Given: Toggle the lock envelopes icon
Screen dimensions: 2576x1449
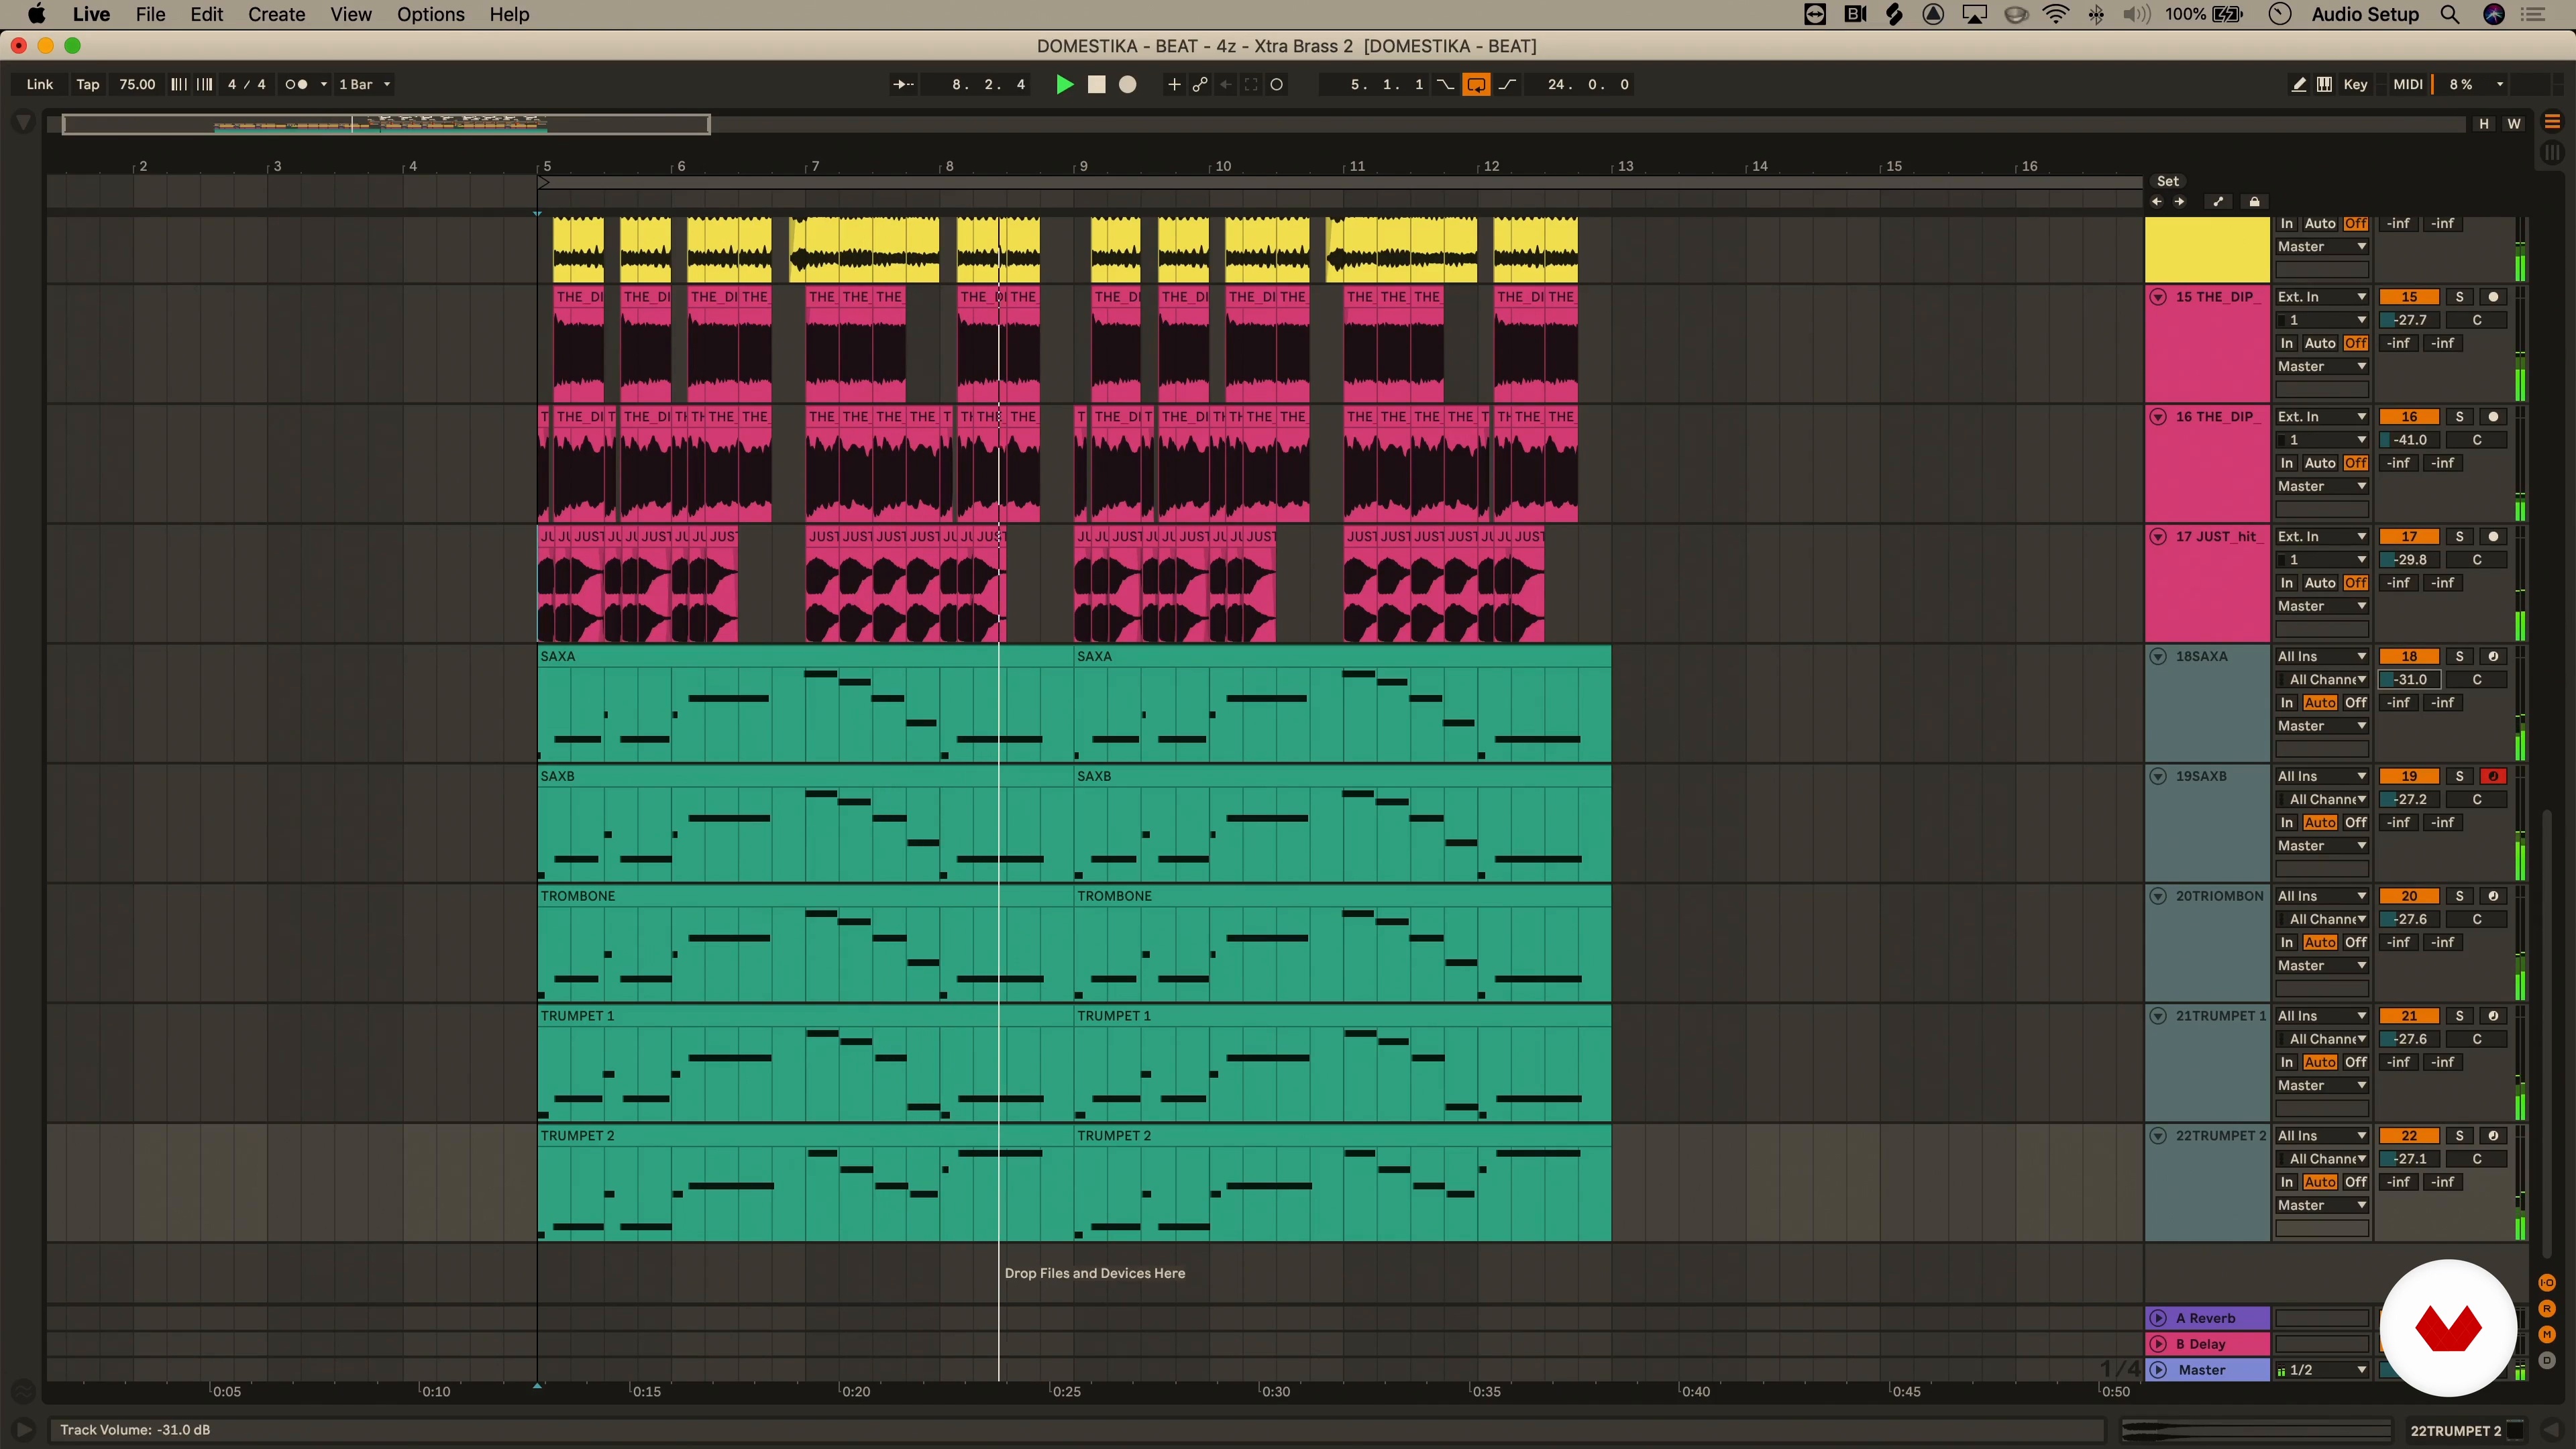Looking at the screenshot, I should tap(2254, 202).
